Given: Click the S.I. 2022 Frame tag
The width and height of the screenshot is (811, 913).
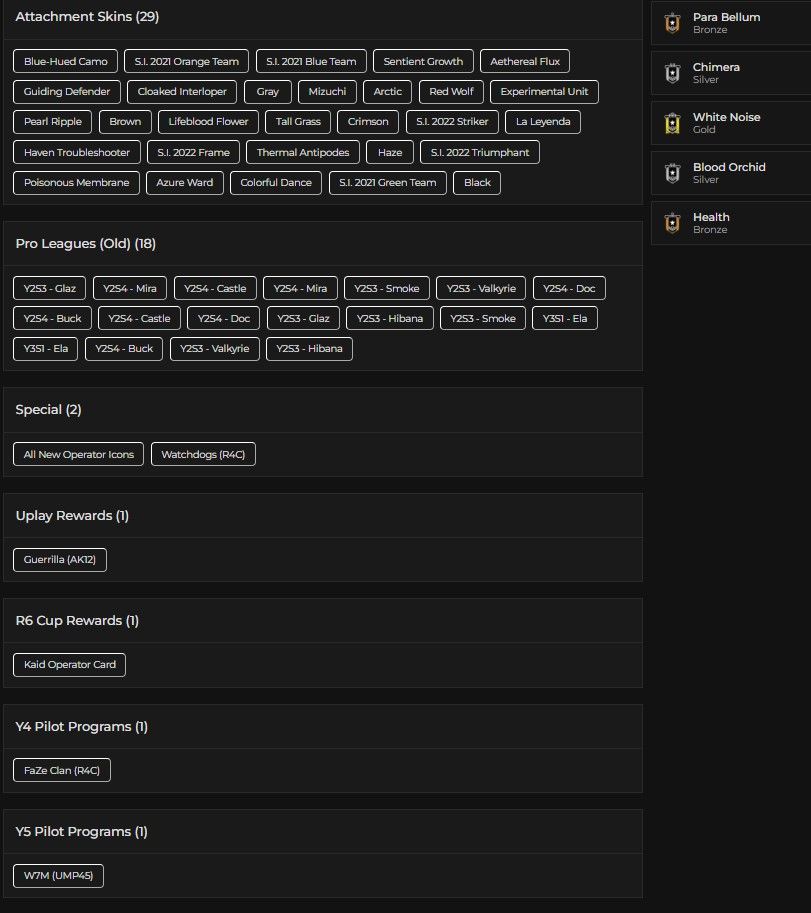Looking at the screenshot, I should click(x=193, y=153).
